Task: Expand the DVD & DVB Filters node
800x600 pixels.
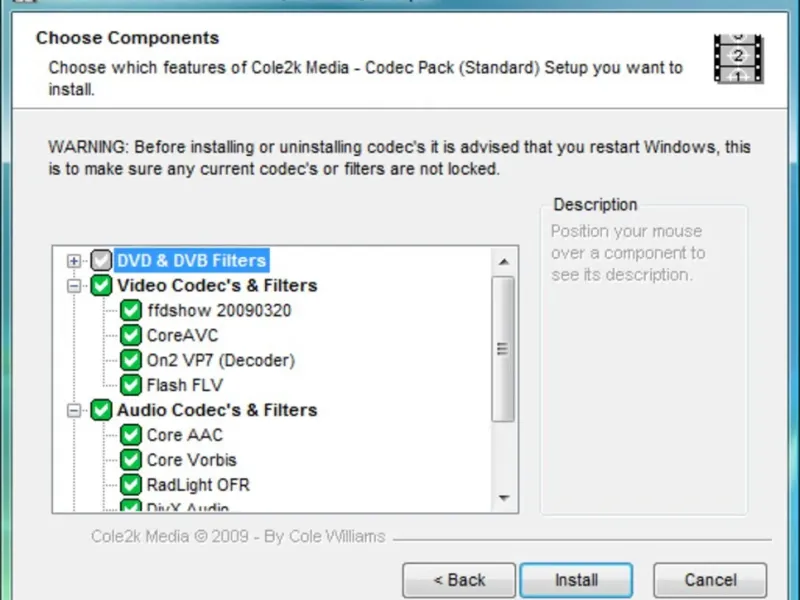Action: [x=73, y=261]
